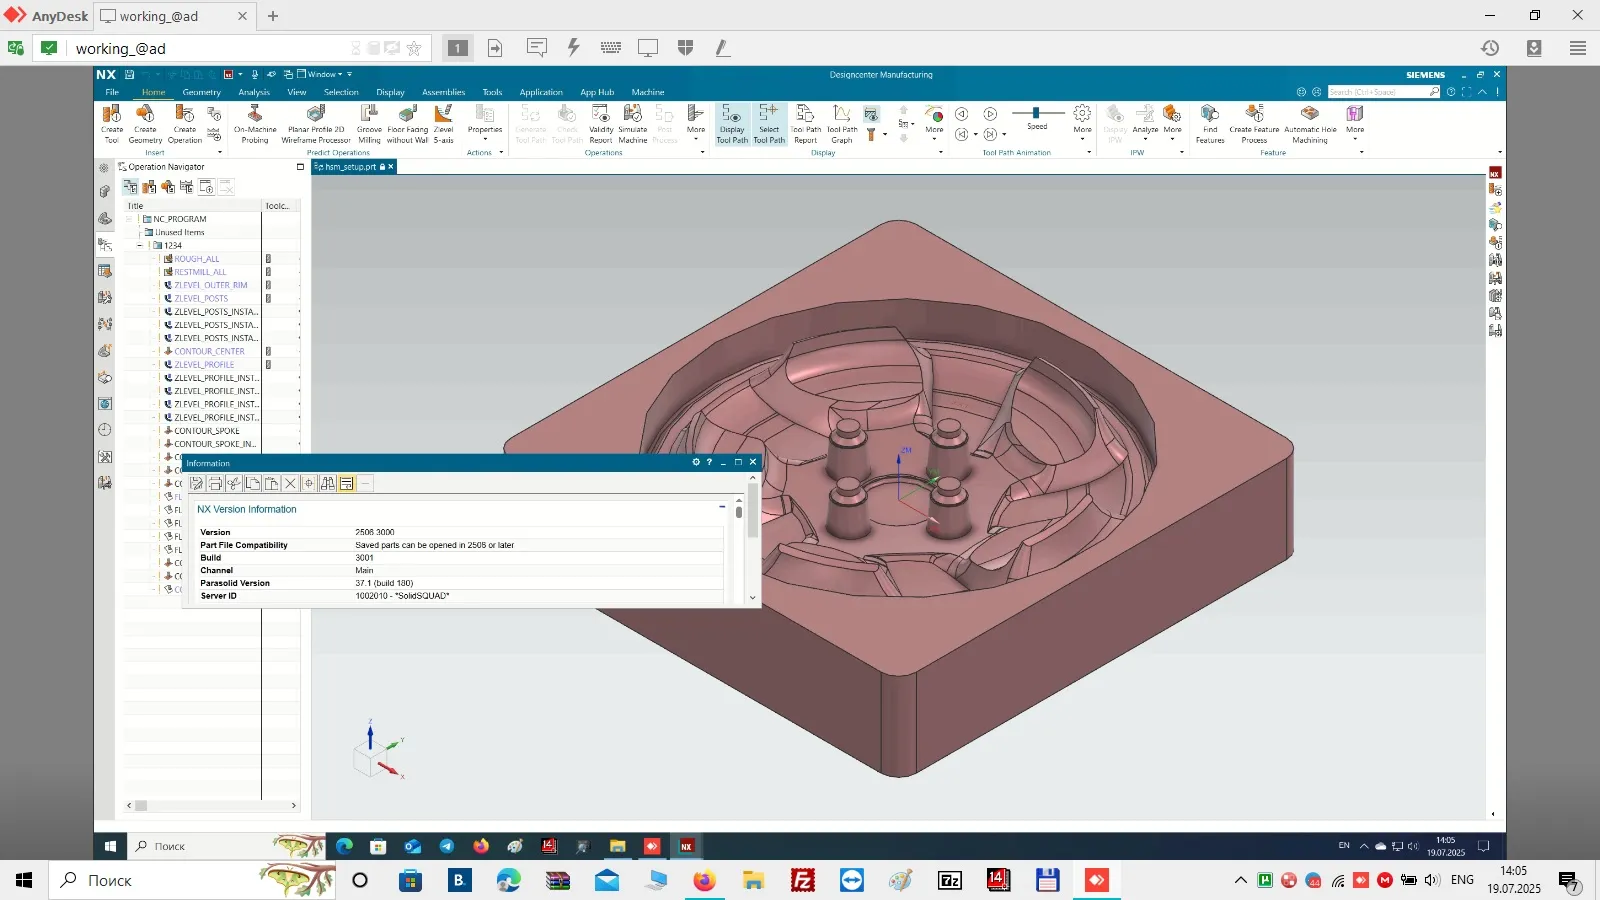Go to the Machine ribbon tab
This screenshot has width=1600, height=900.
coord(648,92)
